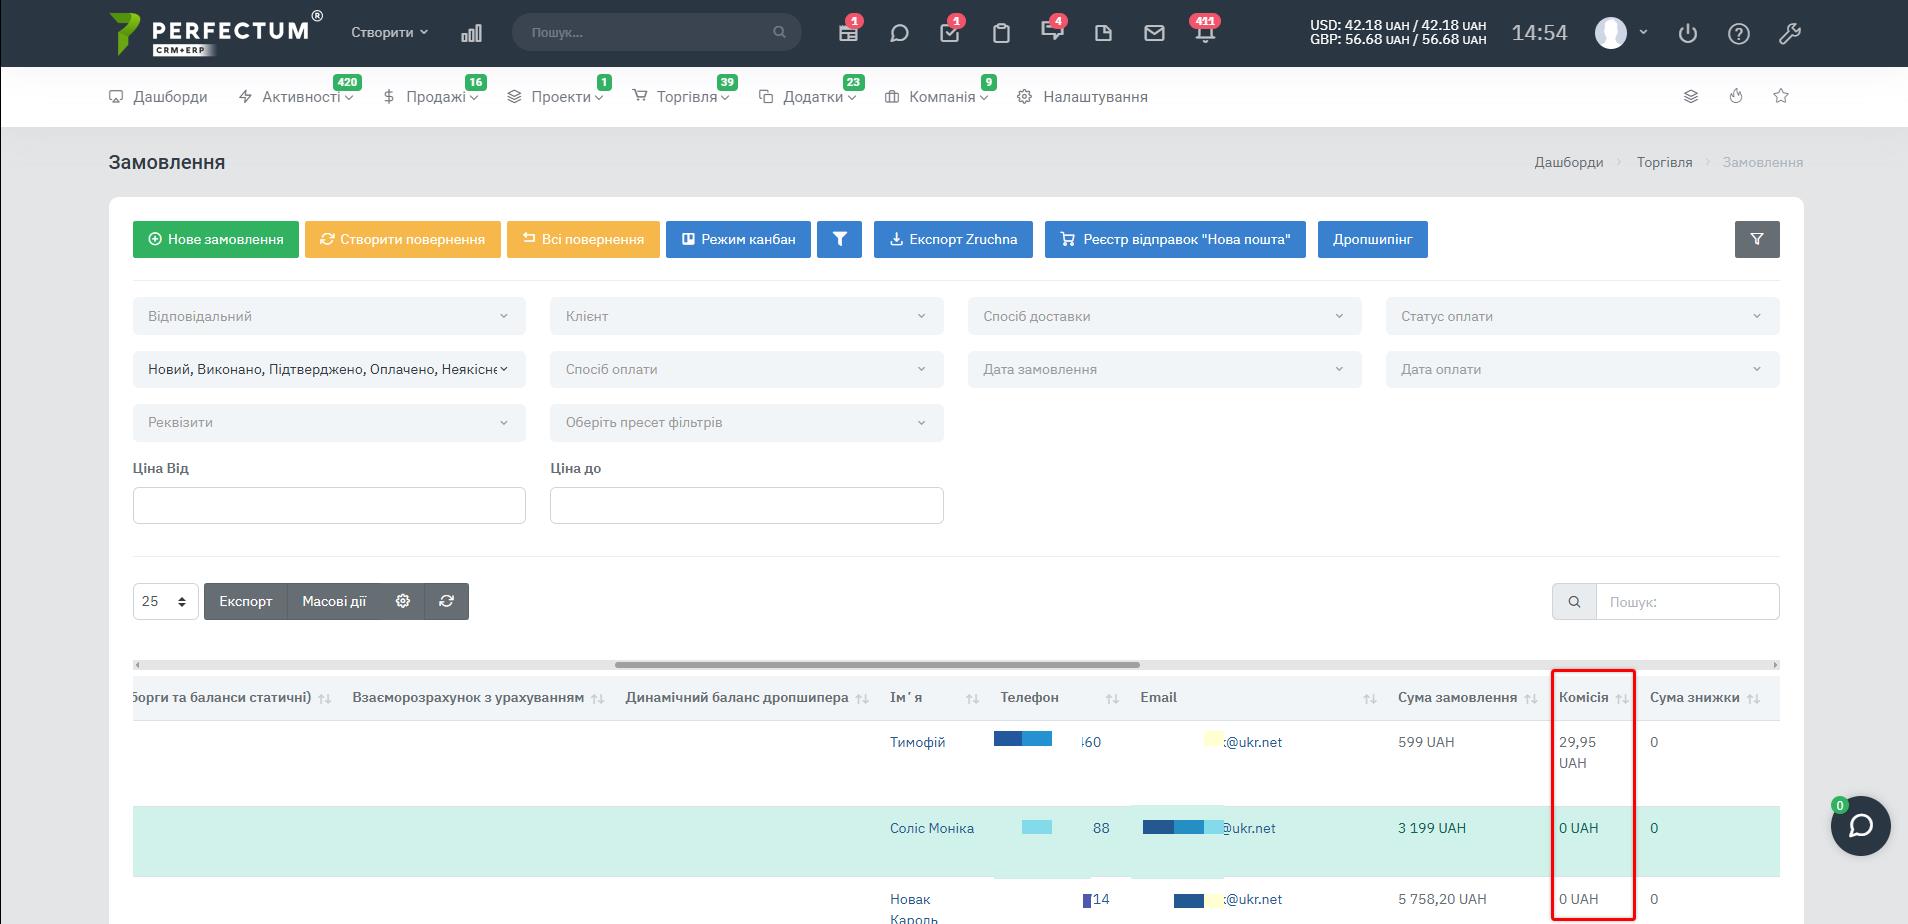Open the Продажі menu
This screenshot has height=924, width=1908.
tap(436, 97)
